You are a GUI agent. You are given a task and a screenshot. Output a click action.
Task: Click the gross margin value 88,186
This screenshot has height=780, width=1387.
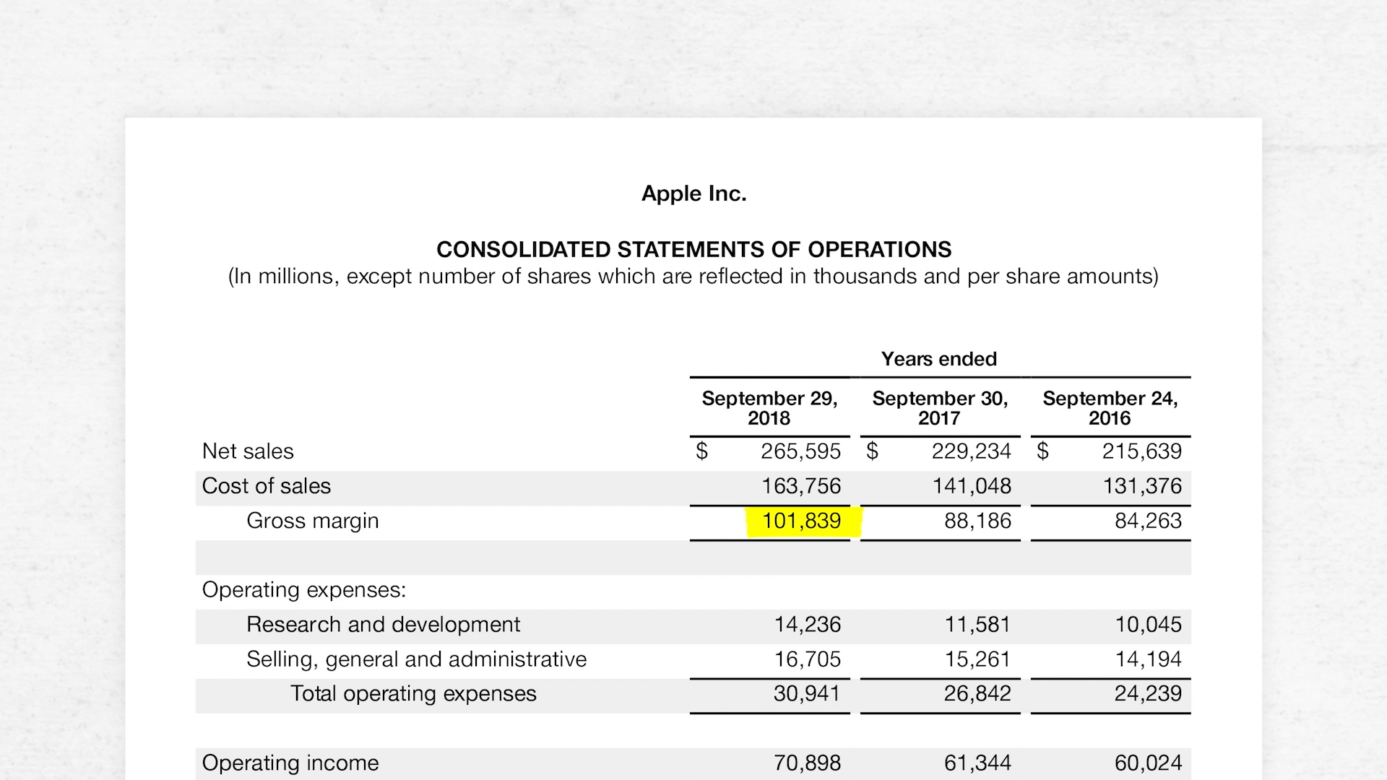click(x=978, y=521)
